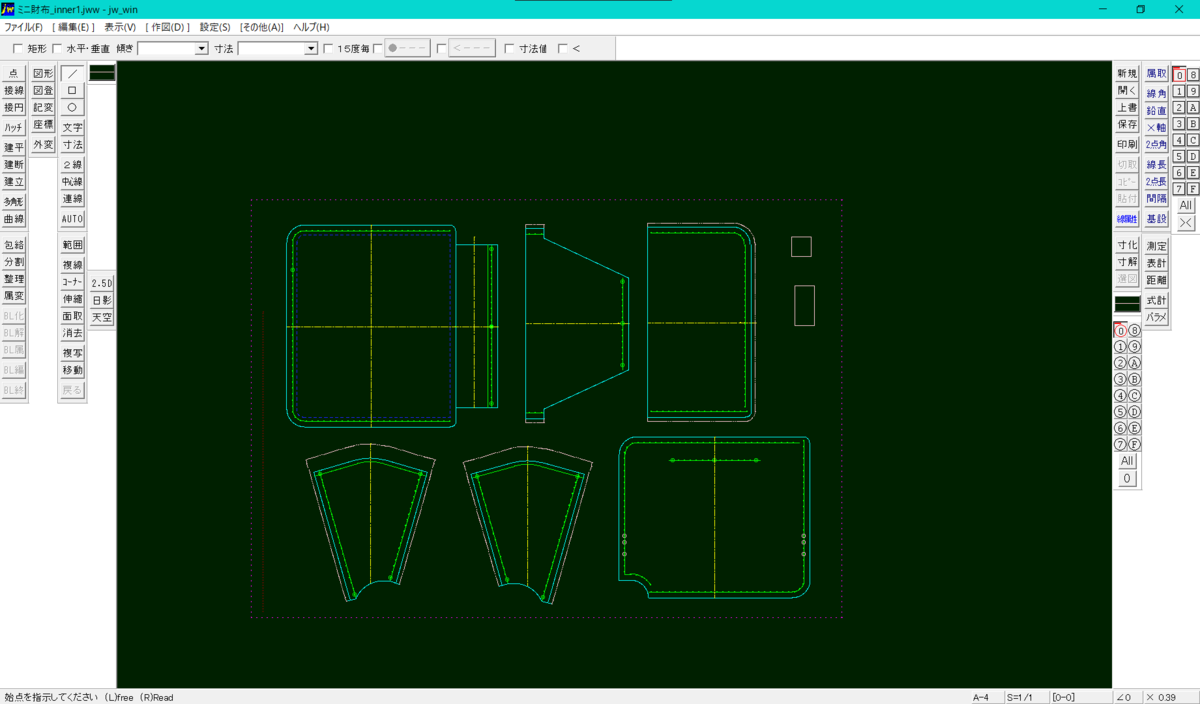Activate the ハッチ hatch tool
Image resolution: width=1200 pixels, height=704 pixels.
[14, 127]
